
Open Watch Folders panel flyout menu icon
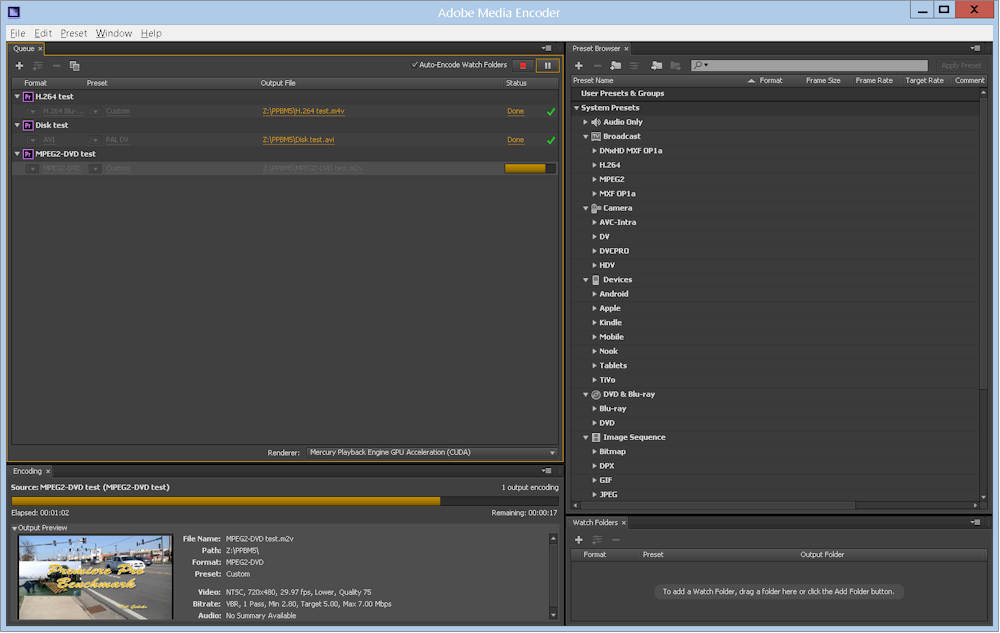pyautogui.click(x=975, y=523)
